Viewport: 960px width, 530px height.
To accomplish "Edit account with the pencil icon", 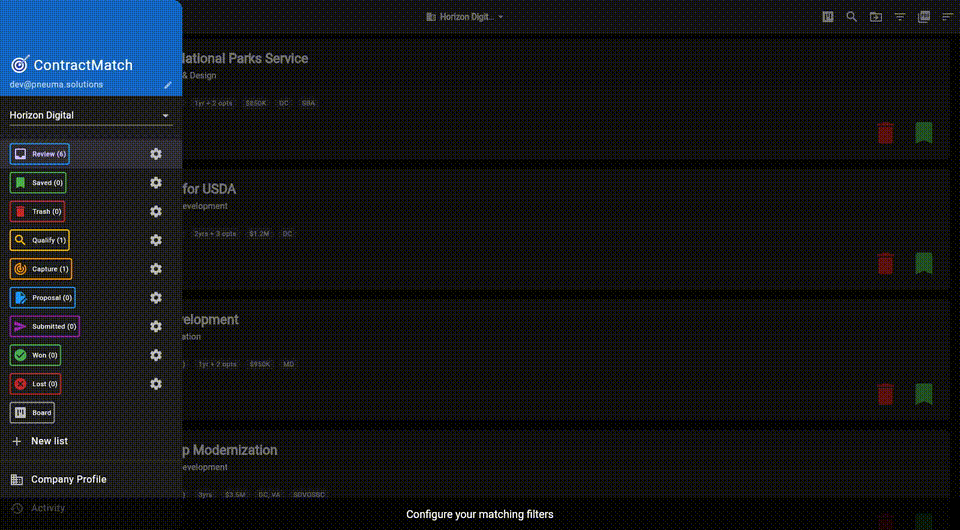I will point(168,85).
